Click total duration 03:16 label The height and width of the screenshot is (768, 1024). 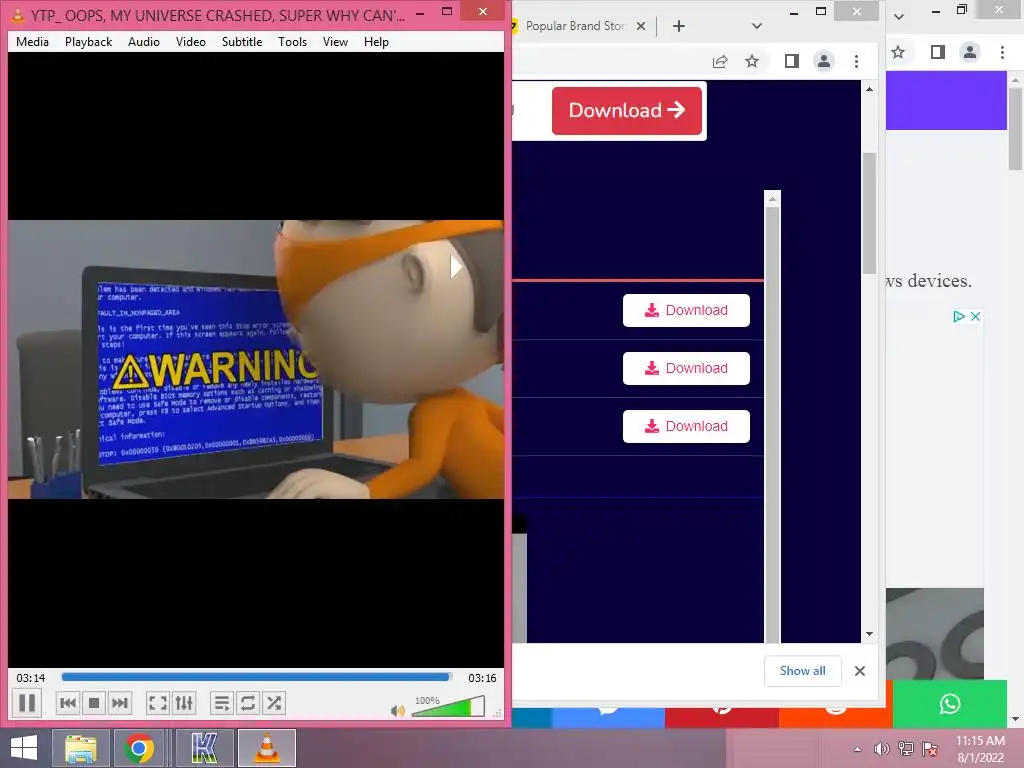click(482, 678)
